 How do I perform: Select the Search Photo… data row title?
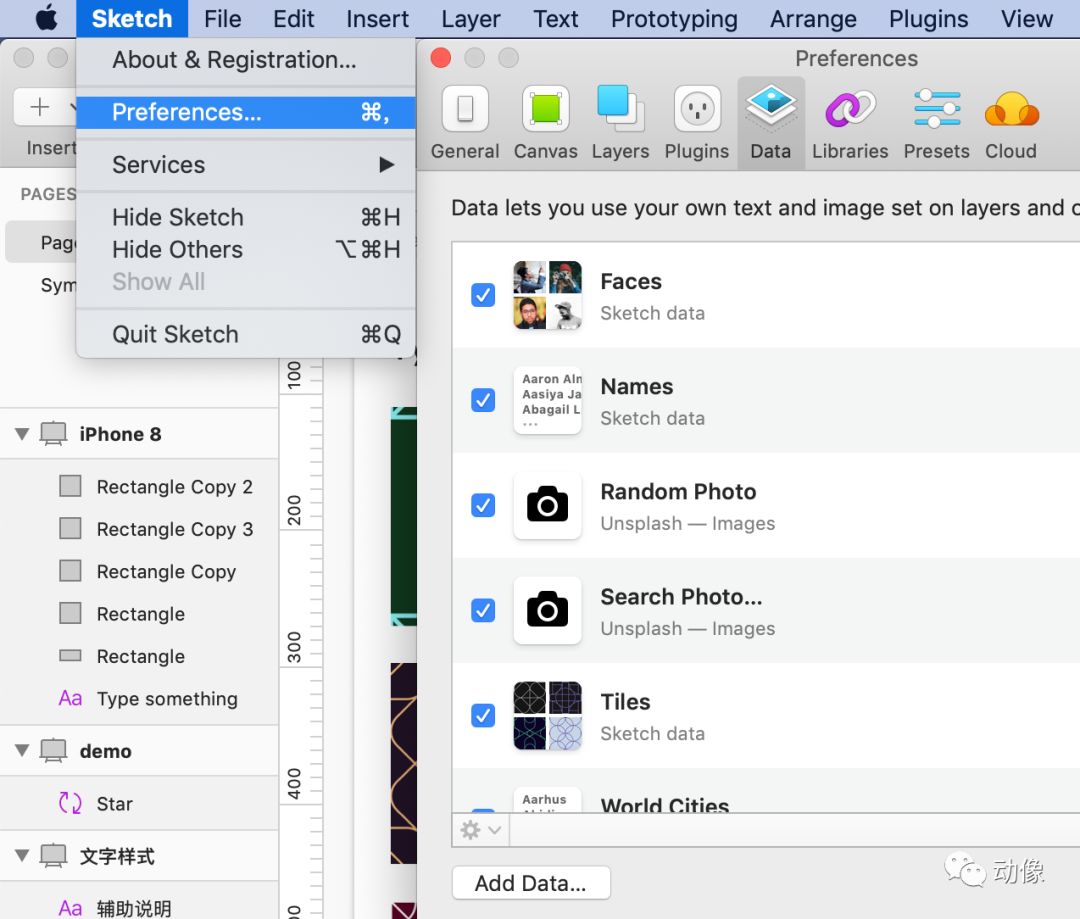tap(681, 597)
